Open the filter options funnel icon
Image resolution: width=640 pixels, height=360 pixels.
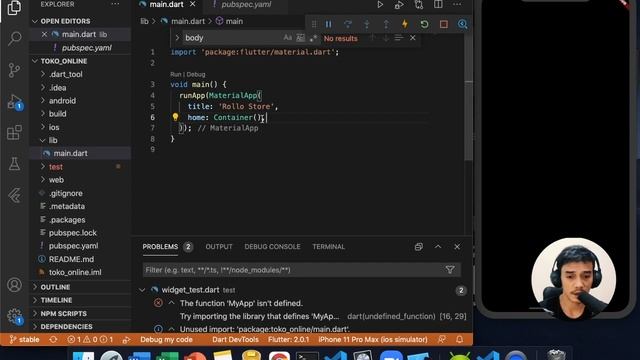tap(450, 269)
